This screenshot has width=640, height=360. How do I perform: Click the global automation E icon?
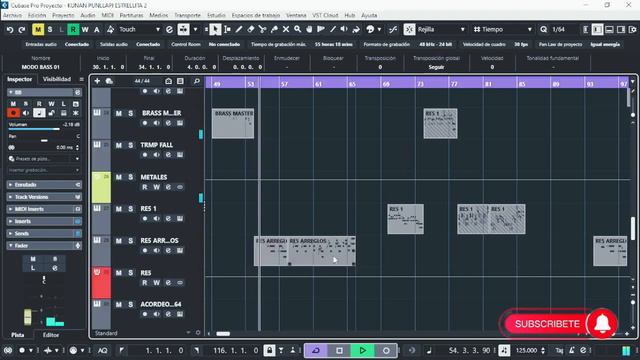(x=169, y=29)
